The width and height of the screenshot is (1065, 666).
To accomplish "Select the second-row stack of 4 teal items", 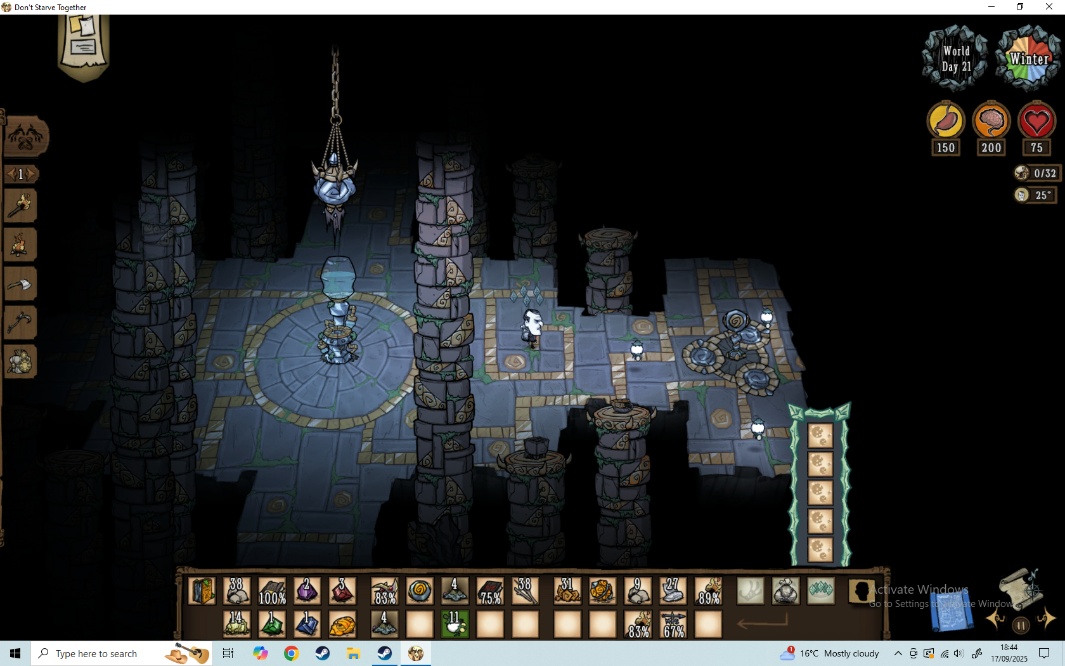I will pos(384,624).
